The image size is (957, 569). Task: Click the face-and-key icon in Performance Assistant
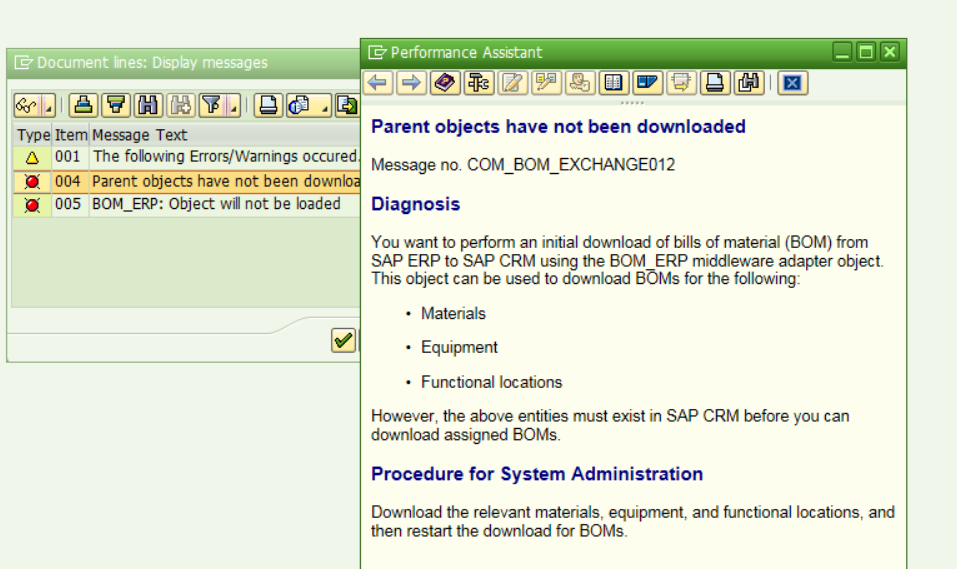[580, 83]
